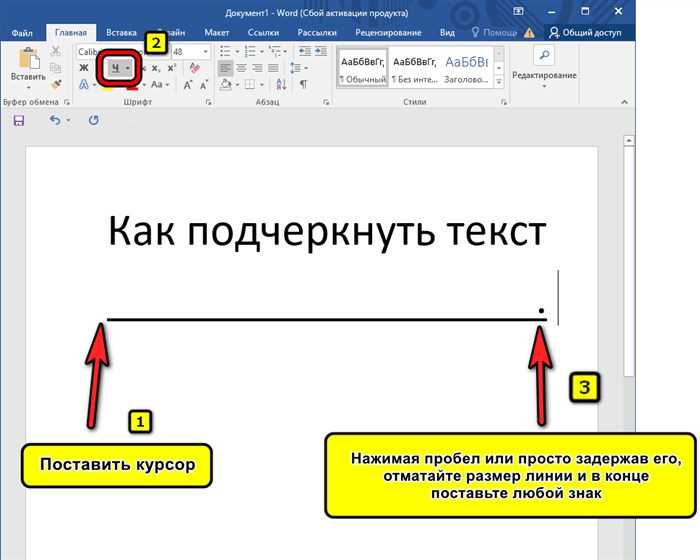Click the Общий доступ share button
The image size is (700, 560).
point(585,33)
